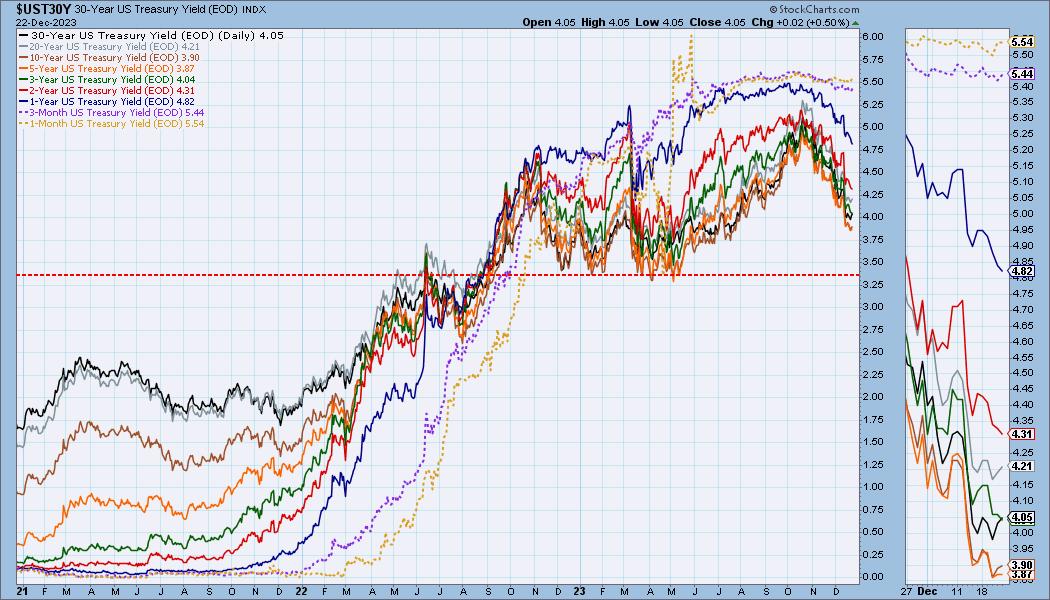Click the 21 year marker on time axis
The image size is (1050, 600).
[x=22, y=591]
